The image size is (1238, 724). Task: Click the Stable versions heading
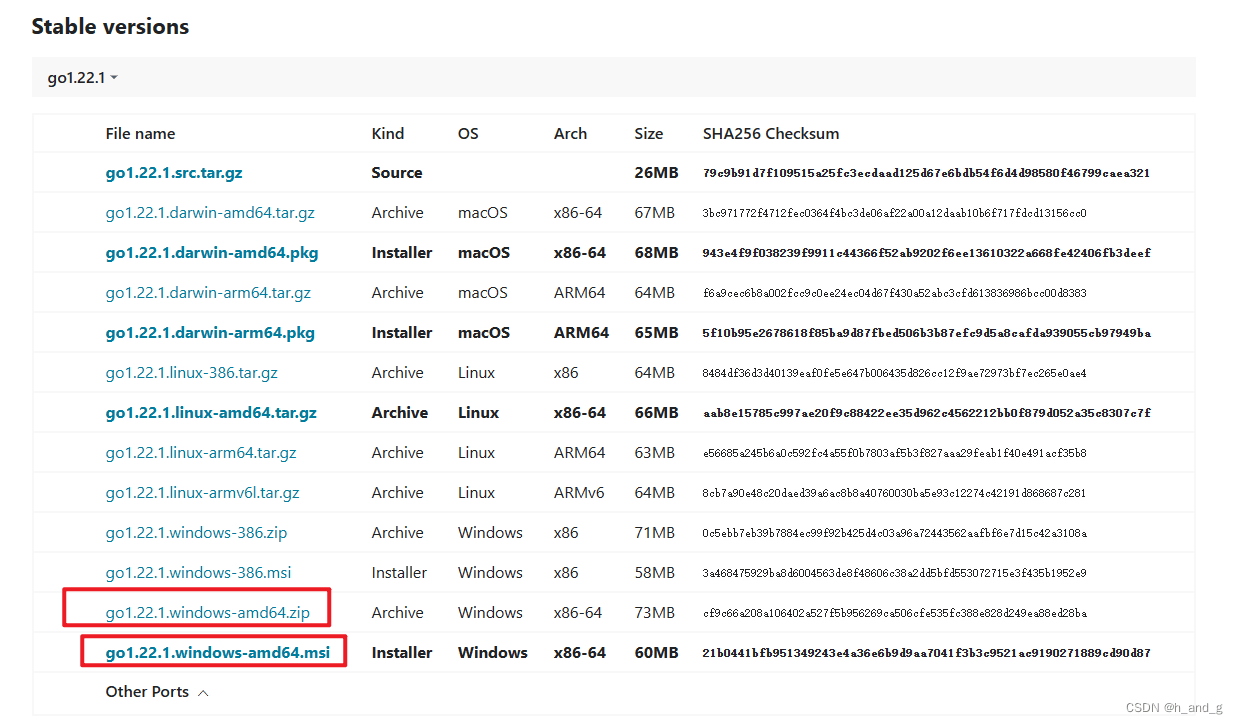(x=110, y=27)
